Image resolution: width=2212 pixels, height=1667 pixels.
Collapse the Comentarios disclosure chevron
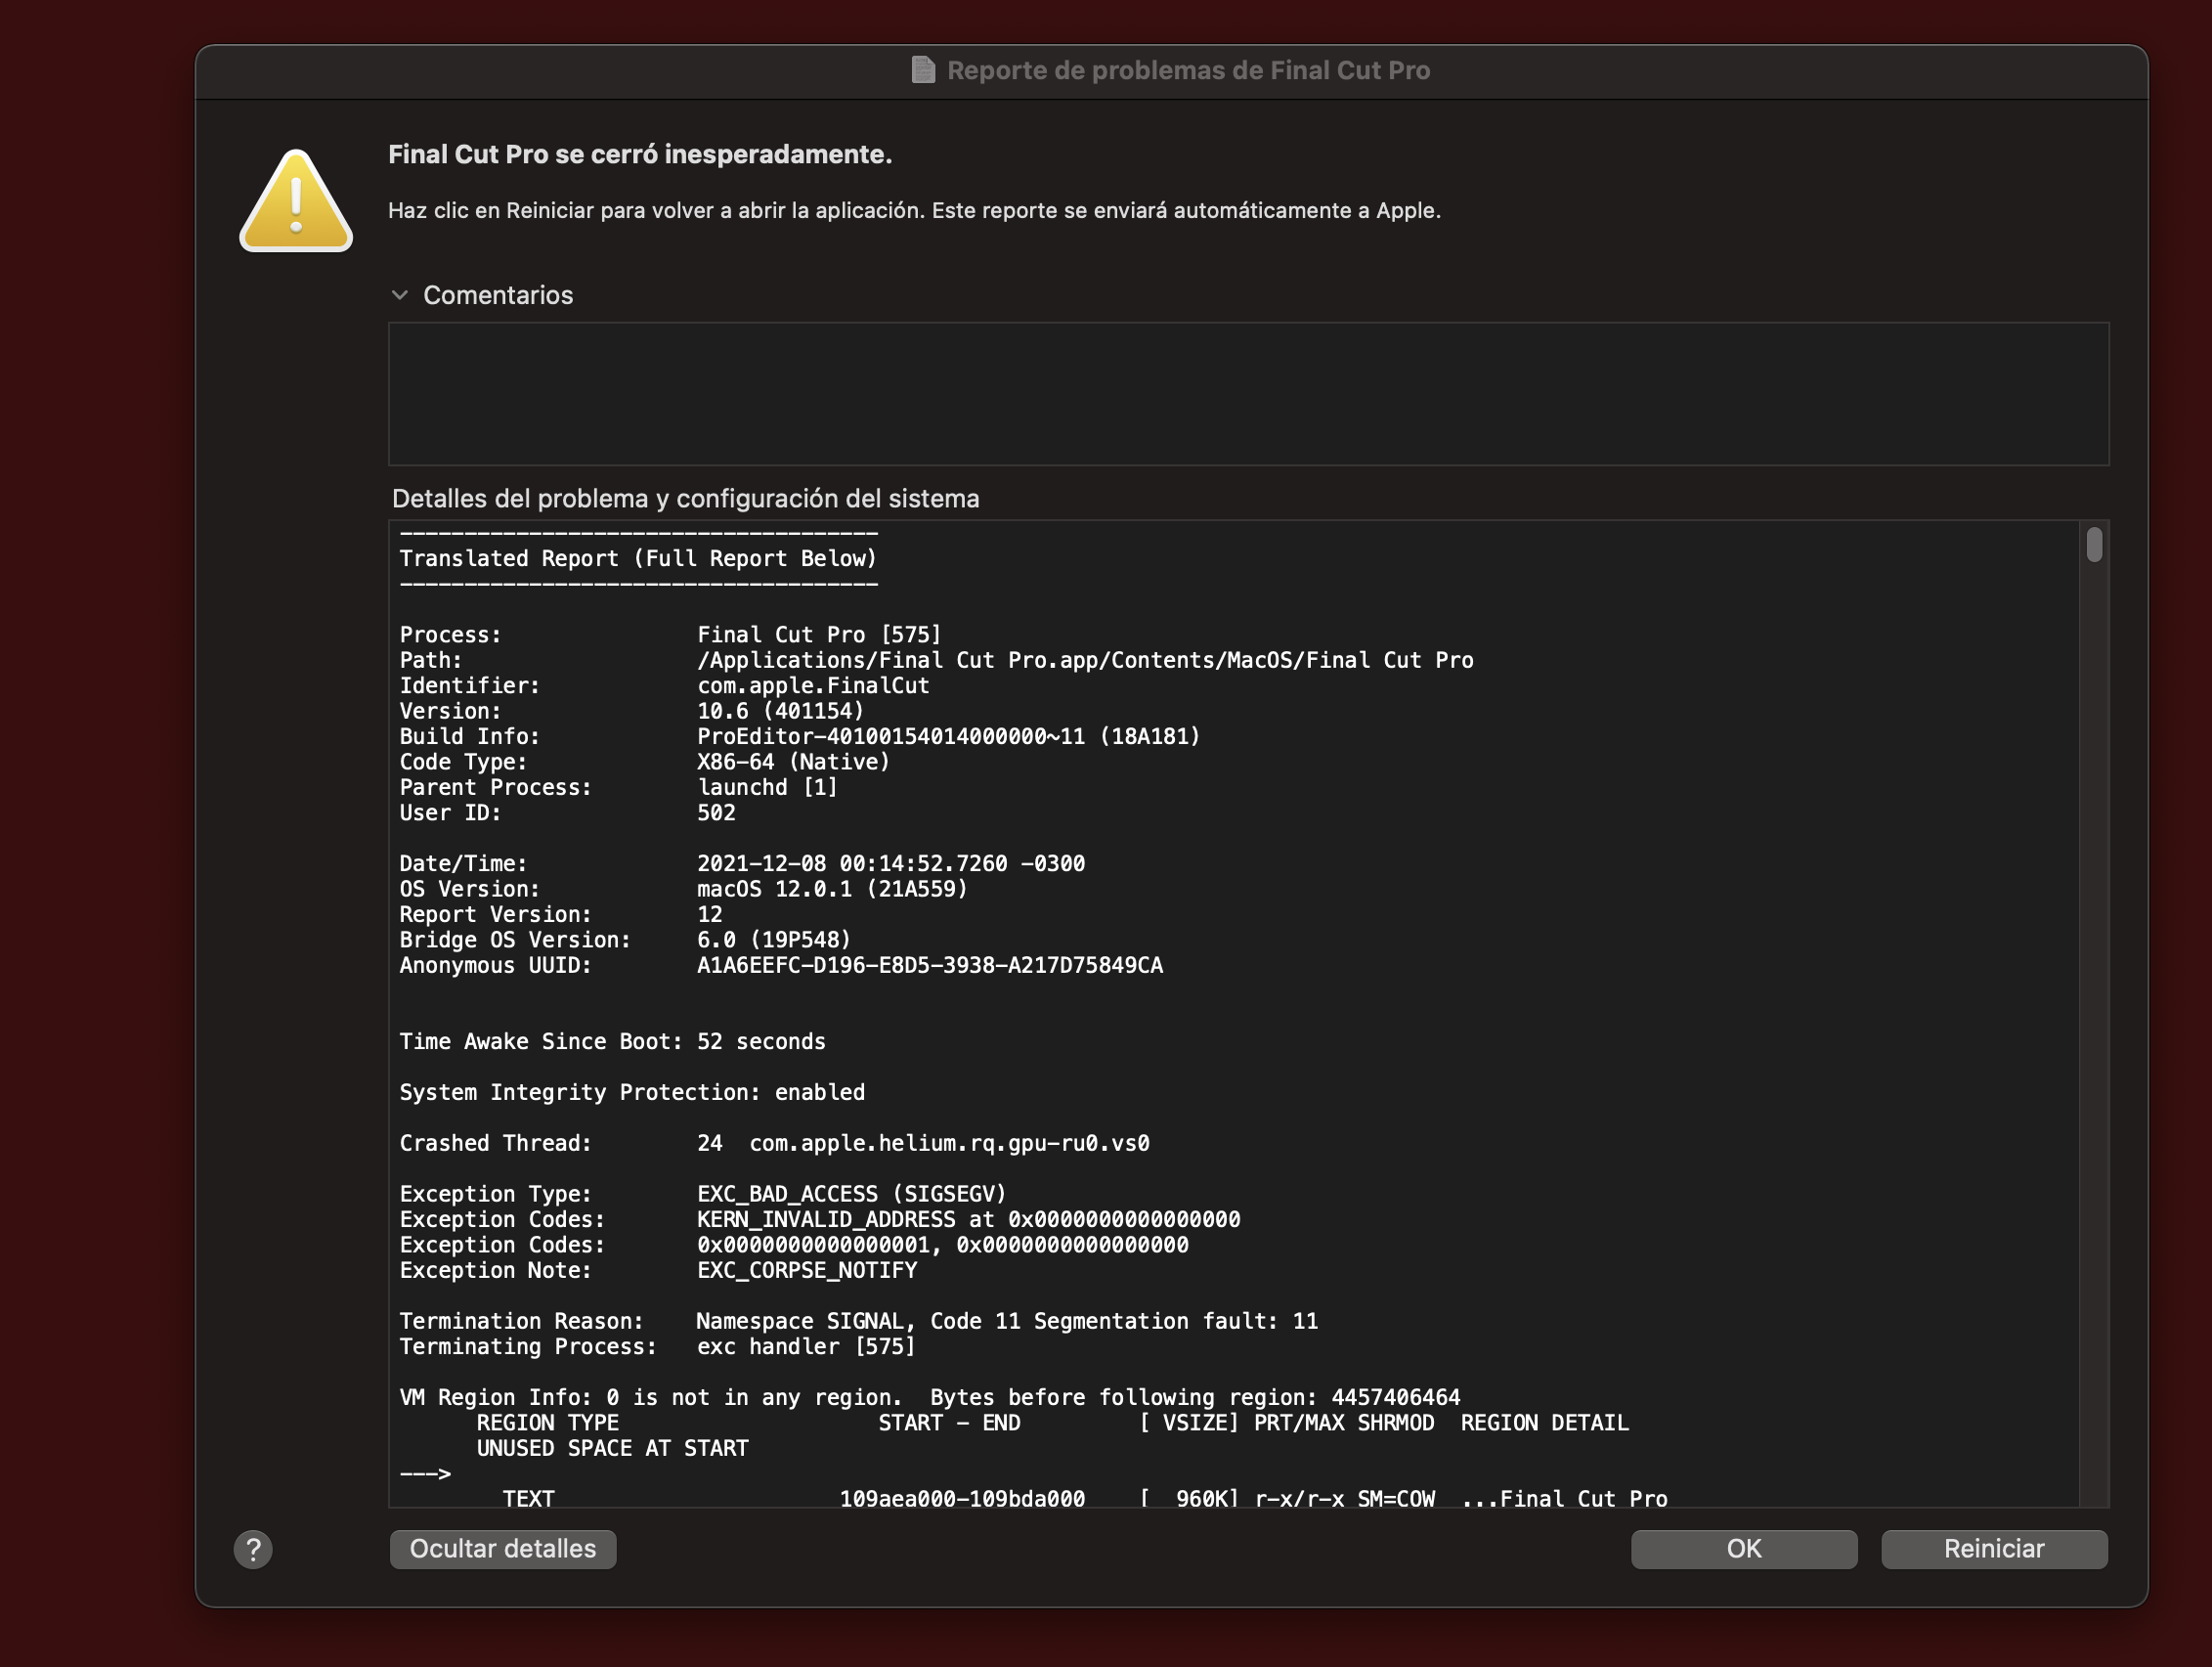400,295
